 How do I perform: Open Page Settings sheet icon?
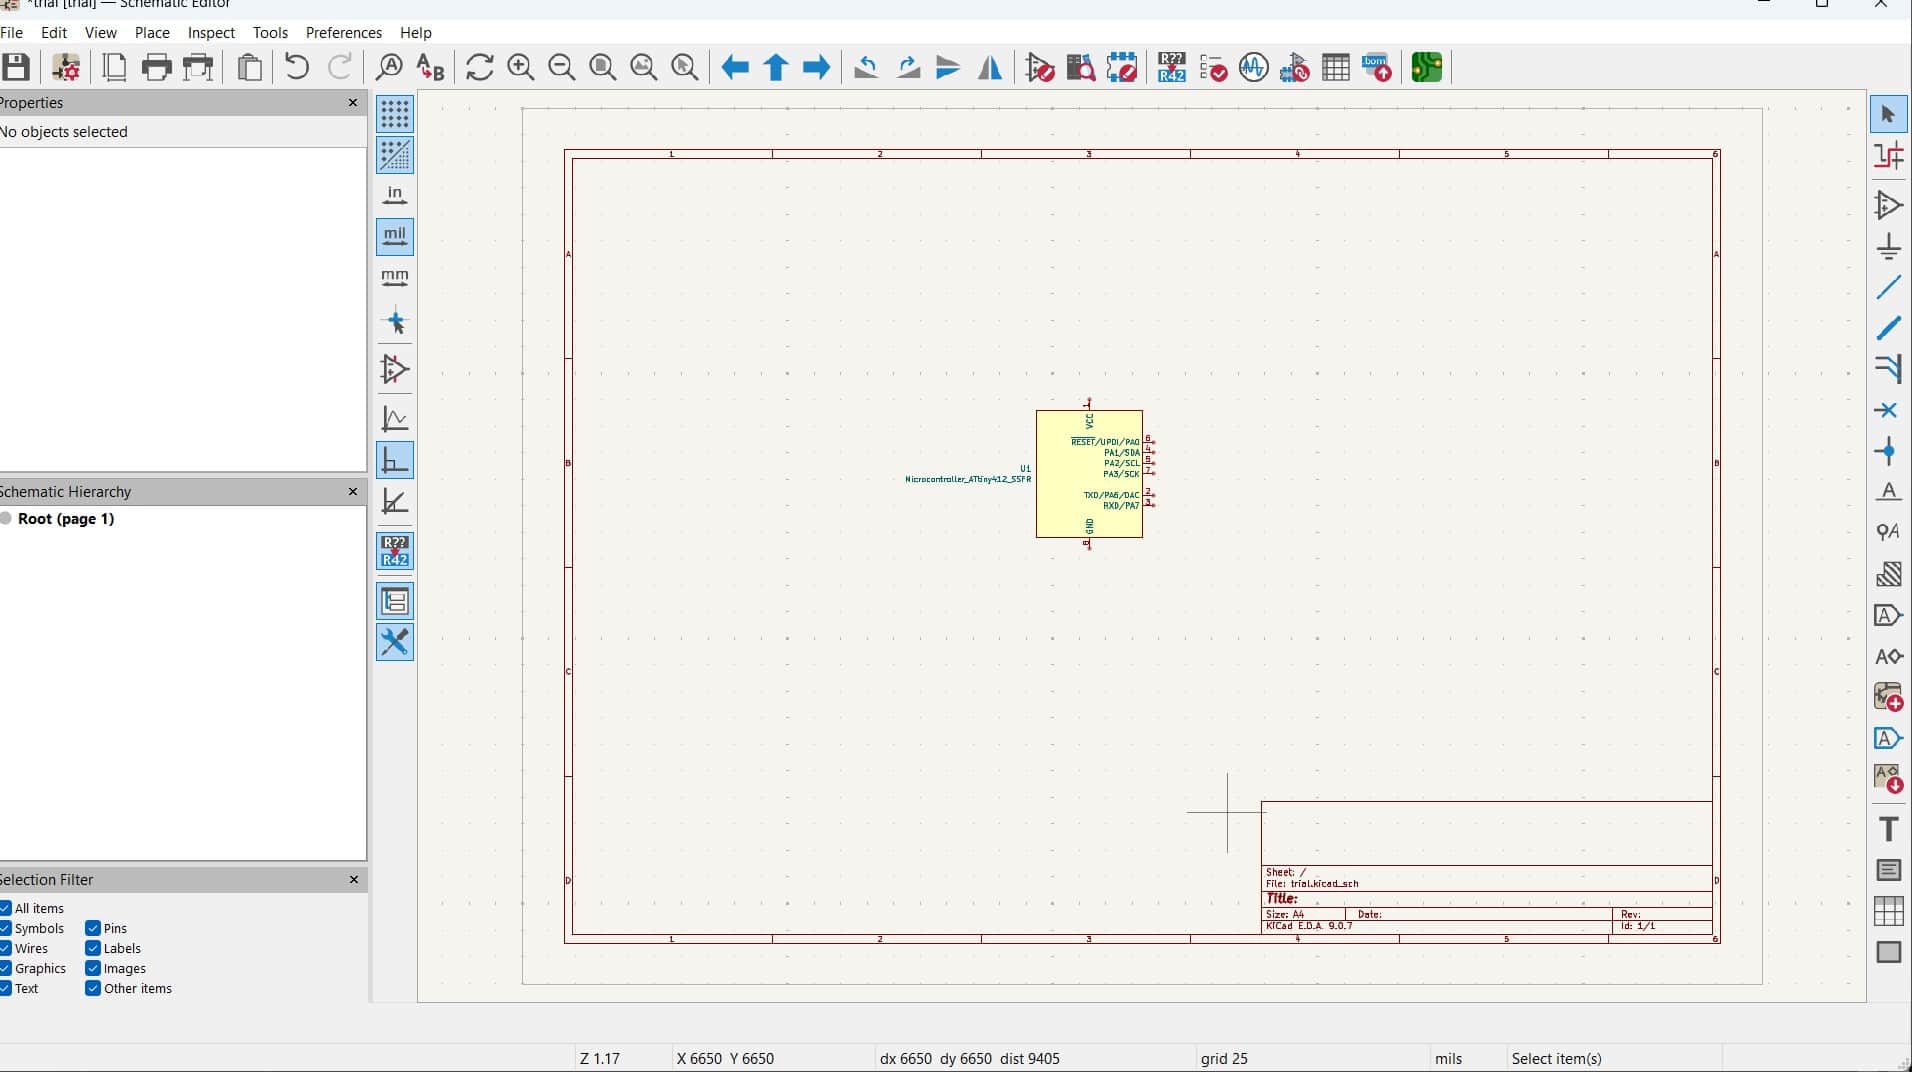point(115,67)
